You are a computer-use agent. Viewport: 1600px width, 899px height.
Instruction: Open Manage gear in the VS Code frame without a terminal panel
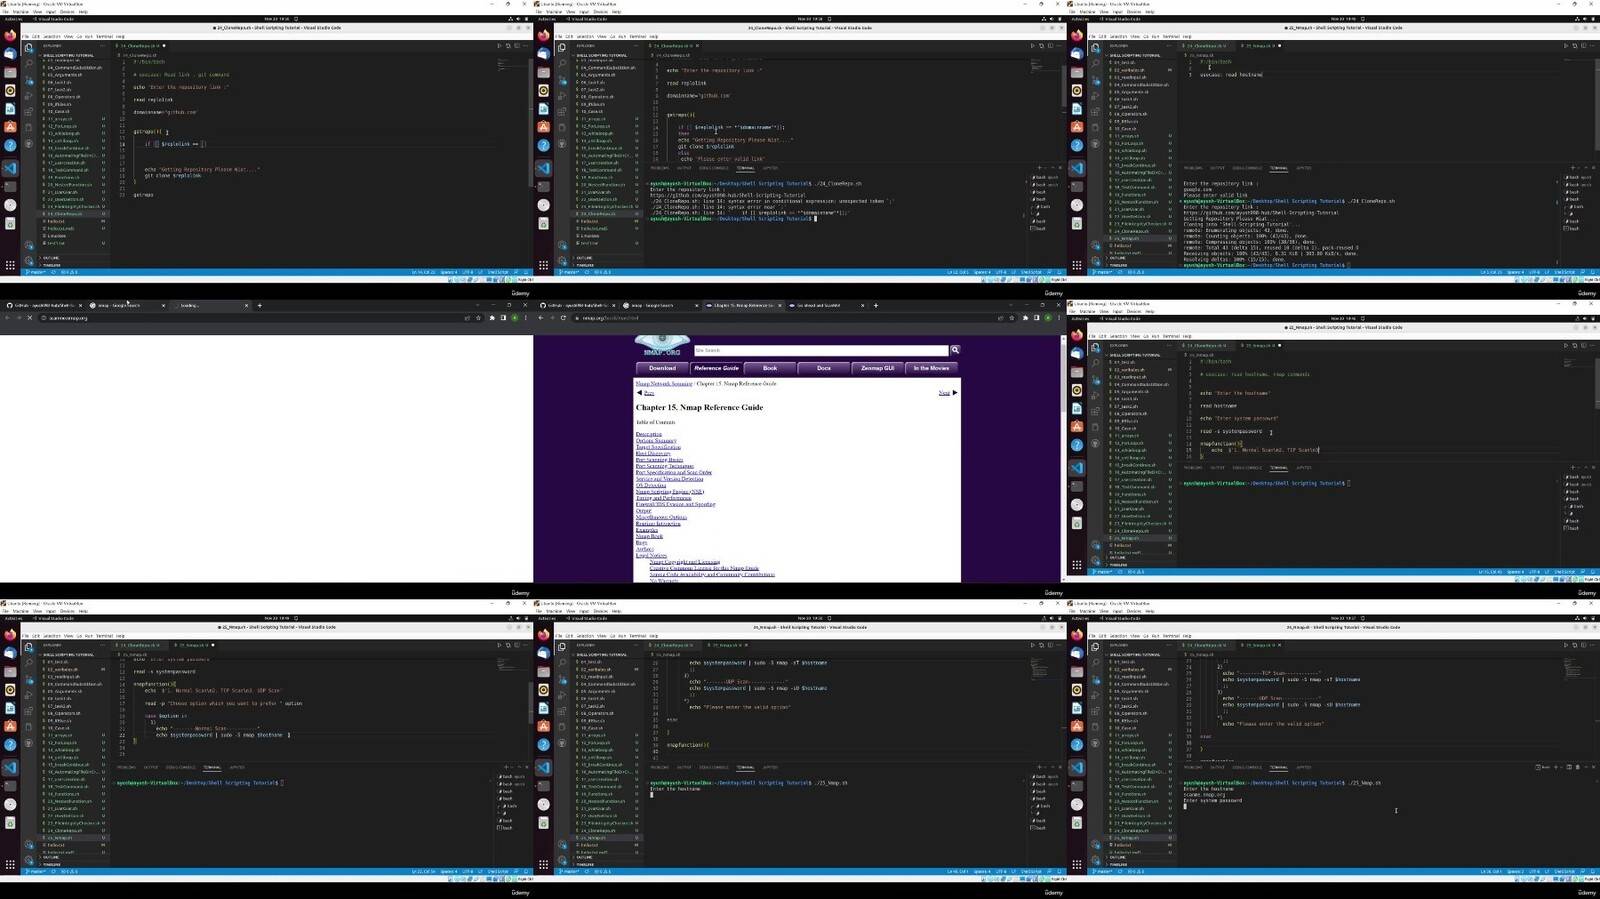(x=29, y=260)
